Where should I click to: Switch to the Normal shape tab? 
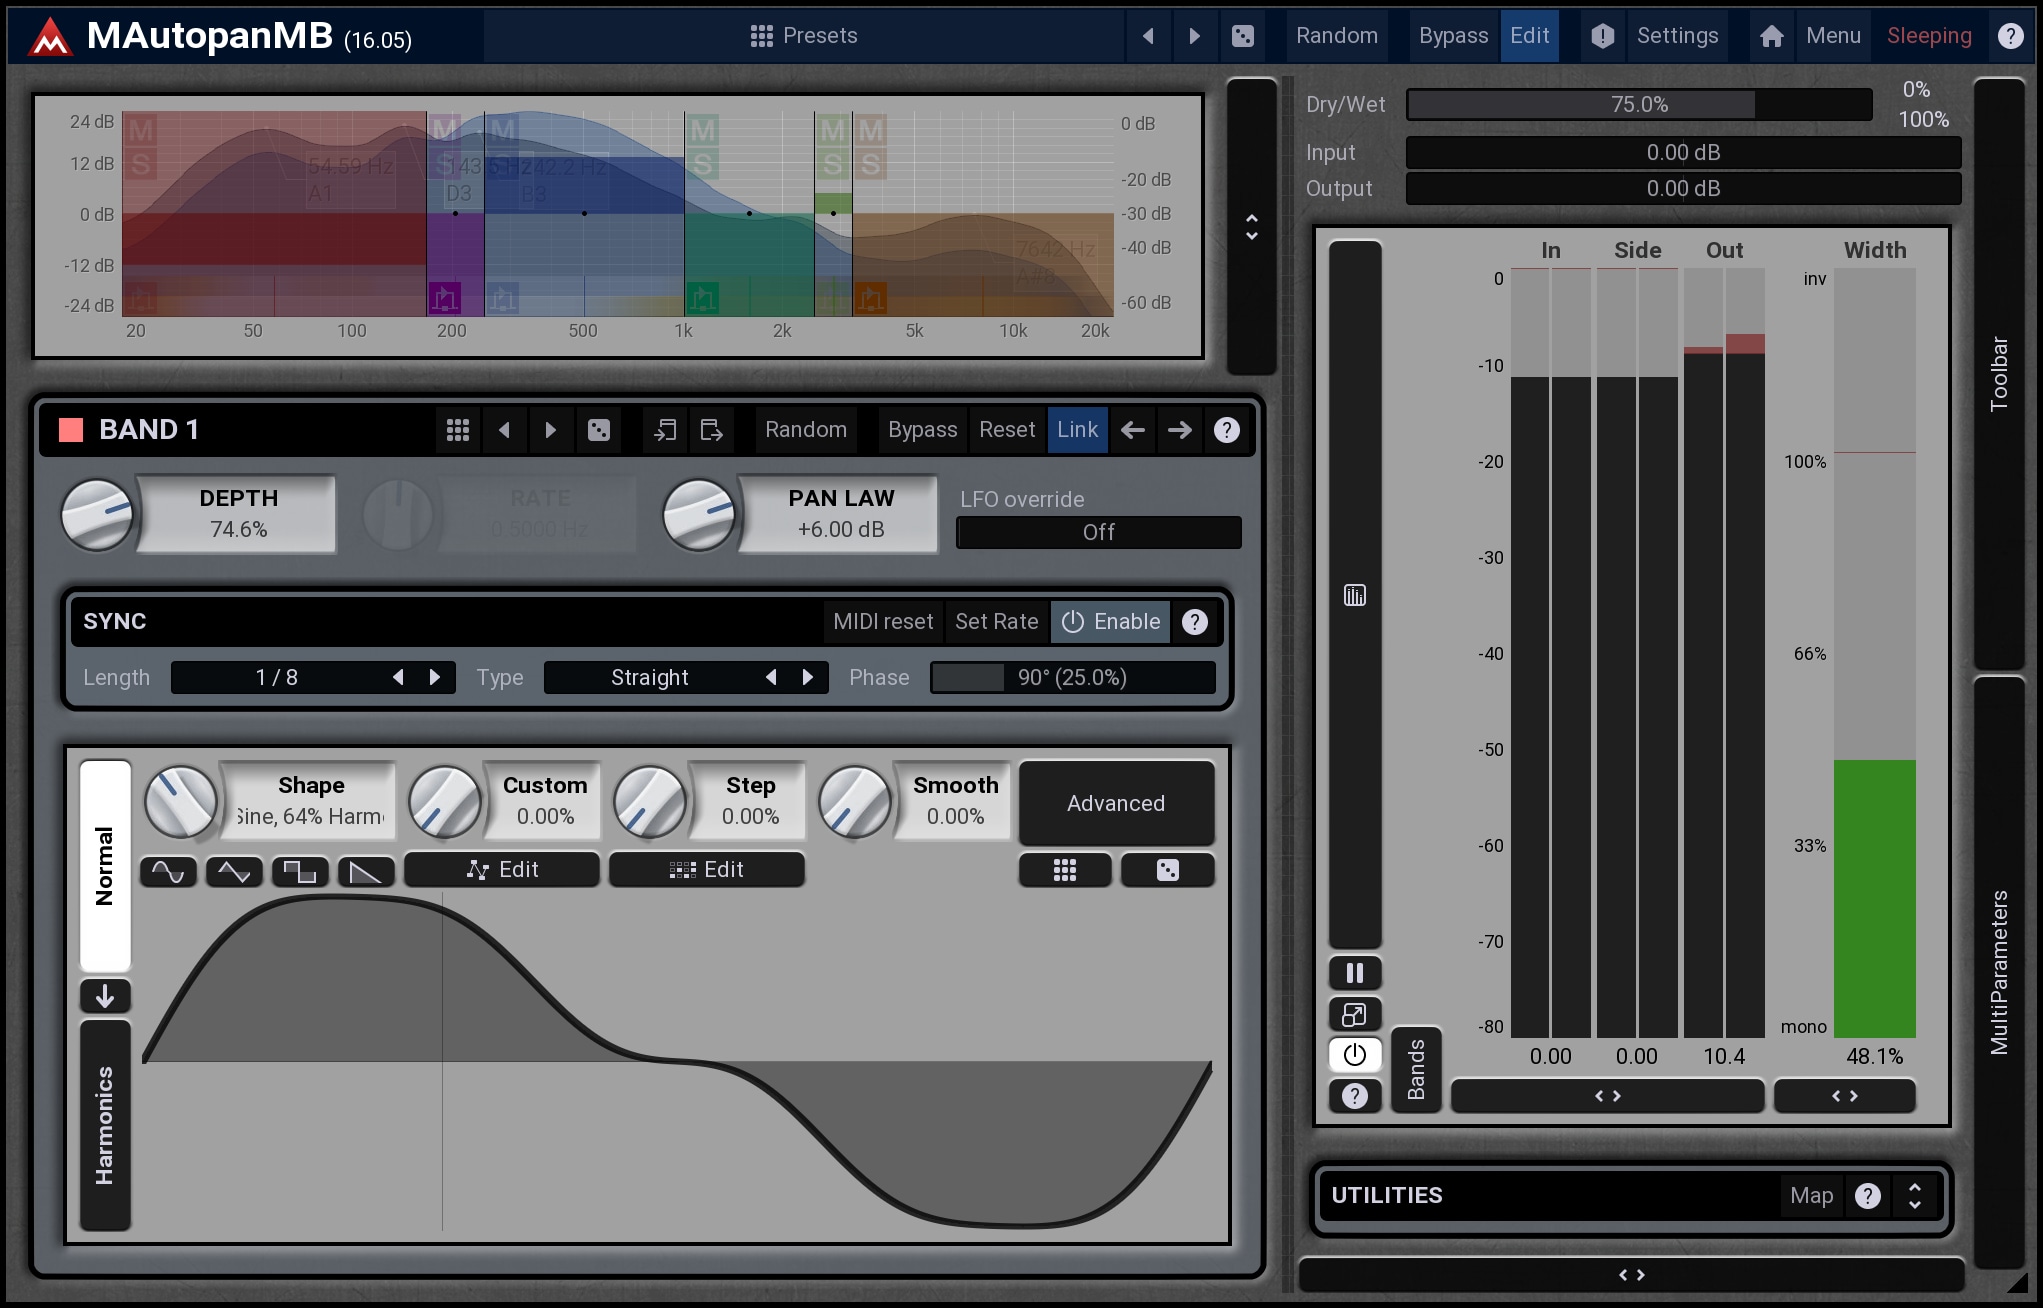pyautogui.click(x=105, y=866)
